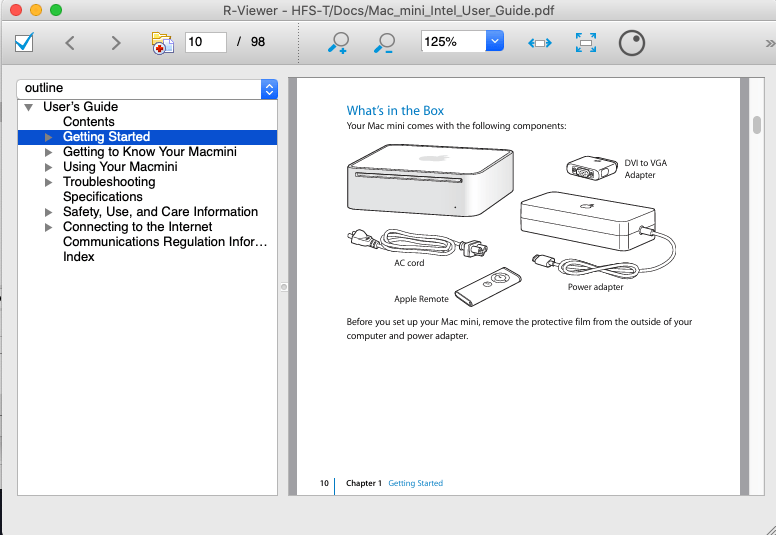Click the DVI to VGA Adapter label
Viewport: 776px width, 535px height.
tap(645, 169)
